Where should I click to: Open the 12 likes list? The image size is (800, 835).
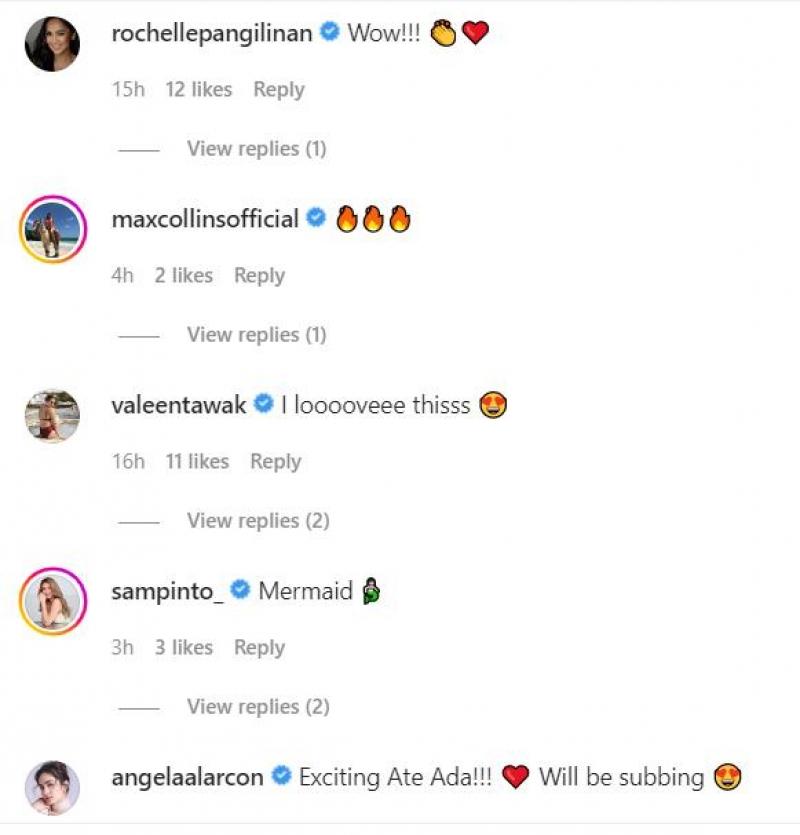198,90
